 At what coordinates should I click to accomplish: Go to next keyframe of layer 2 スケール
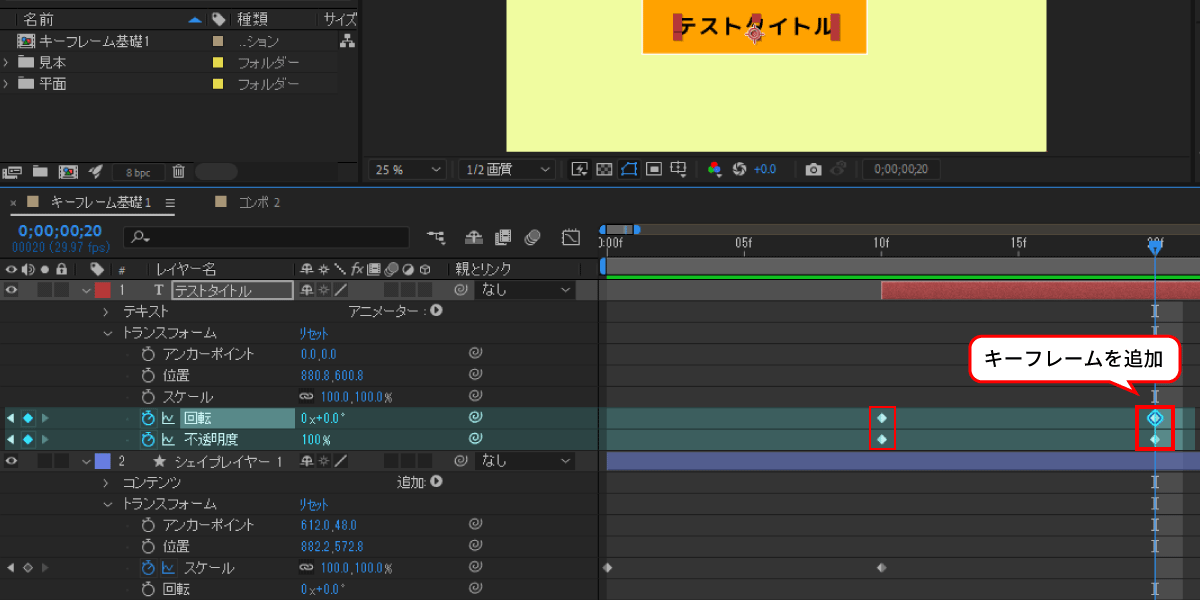coord(45,568)
